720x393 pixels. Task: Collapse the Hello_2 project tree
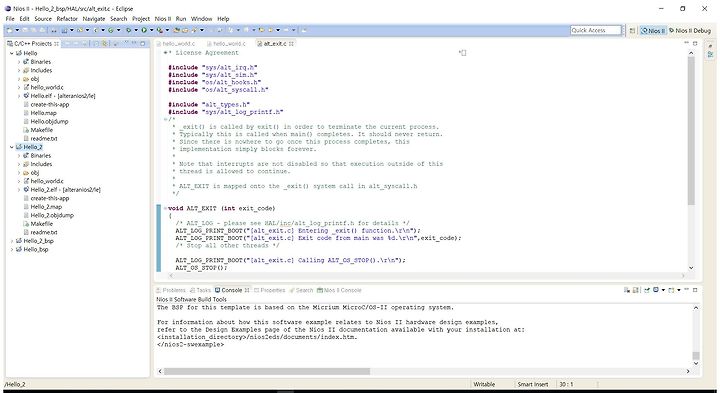pyautogui.click(x=11, y=147)
